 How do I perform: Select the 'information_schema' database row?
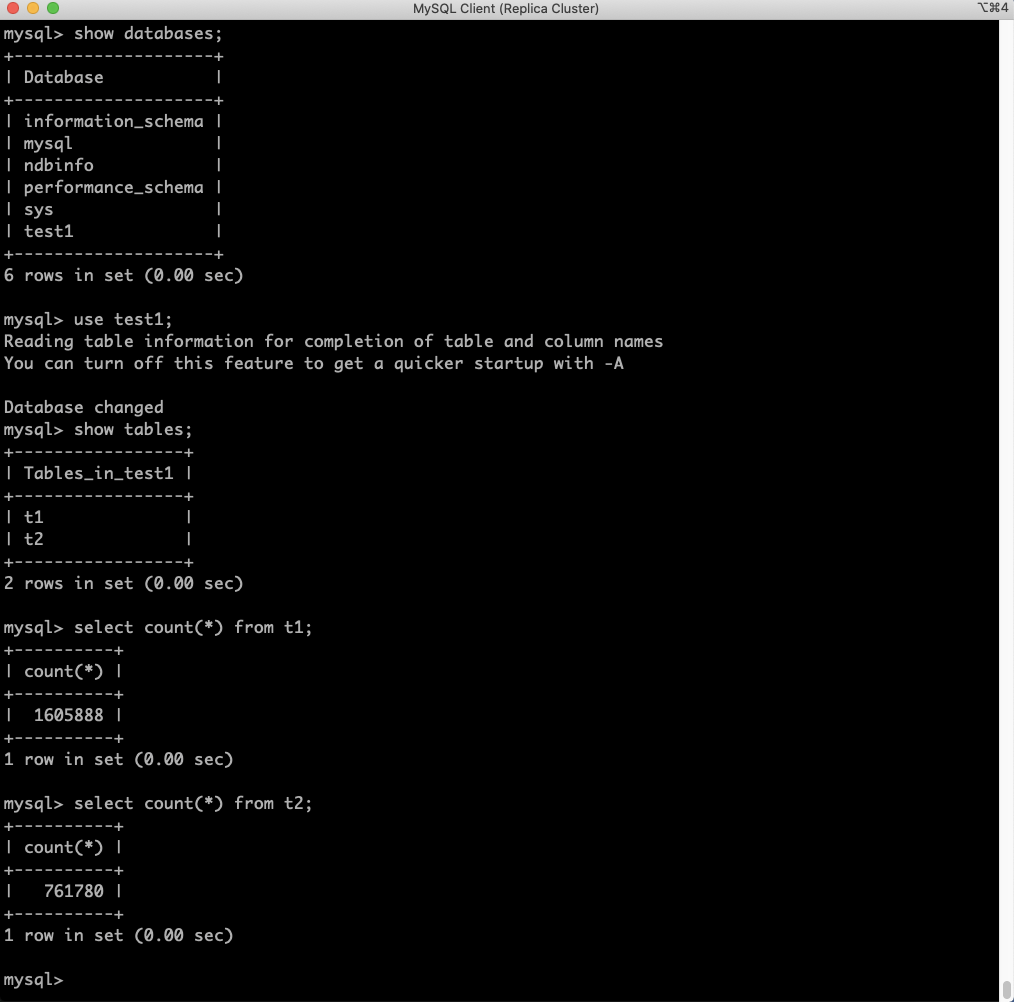114,122
